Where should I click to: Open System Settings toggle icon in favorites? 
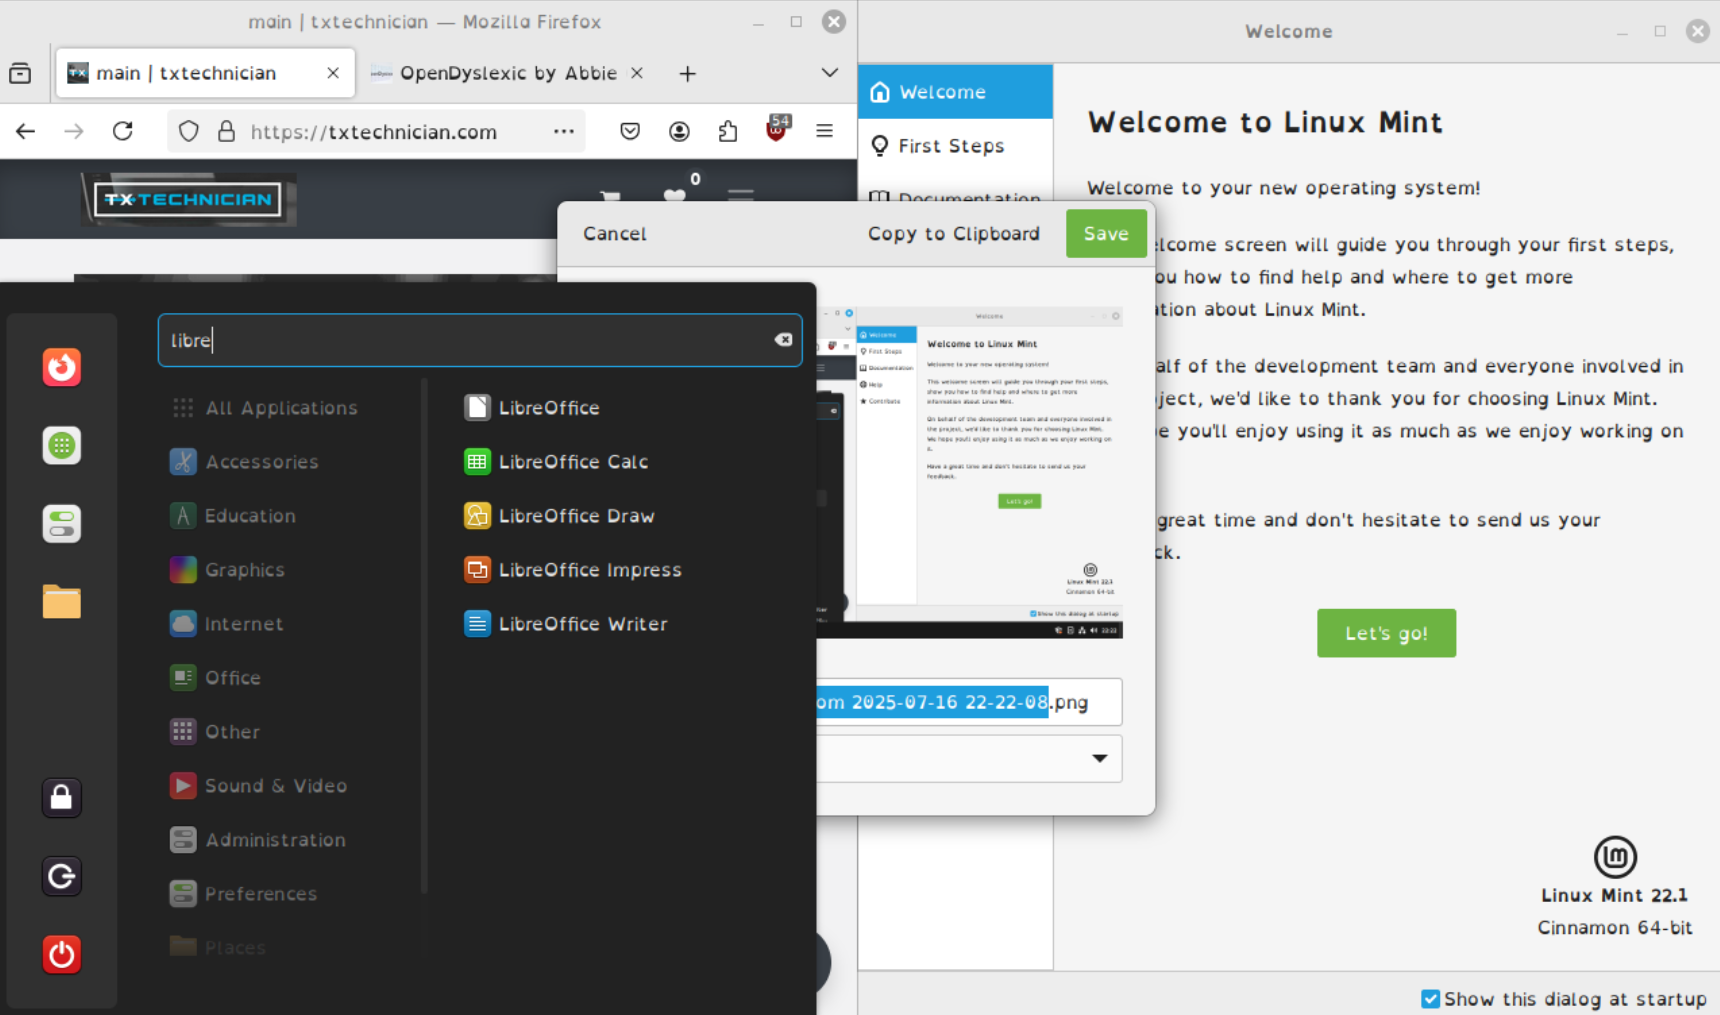(61, 523)
